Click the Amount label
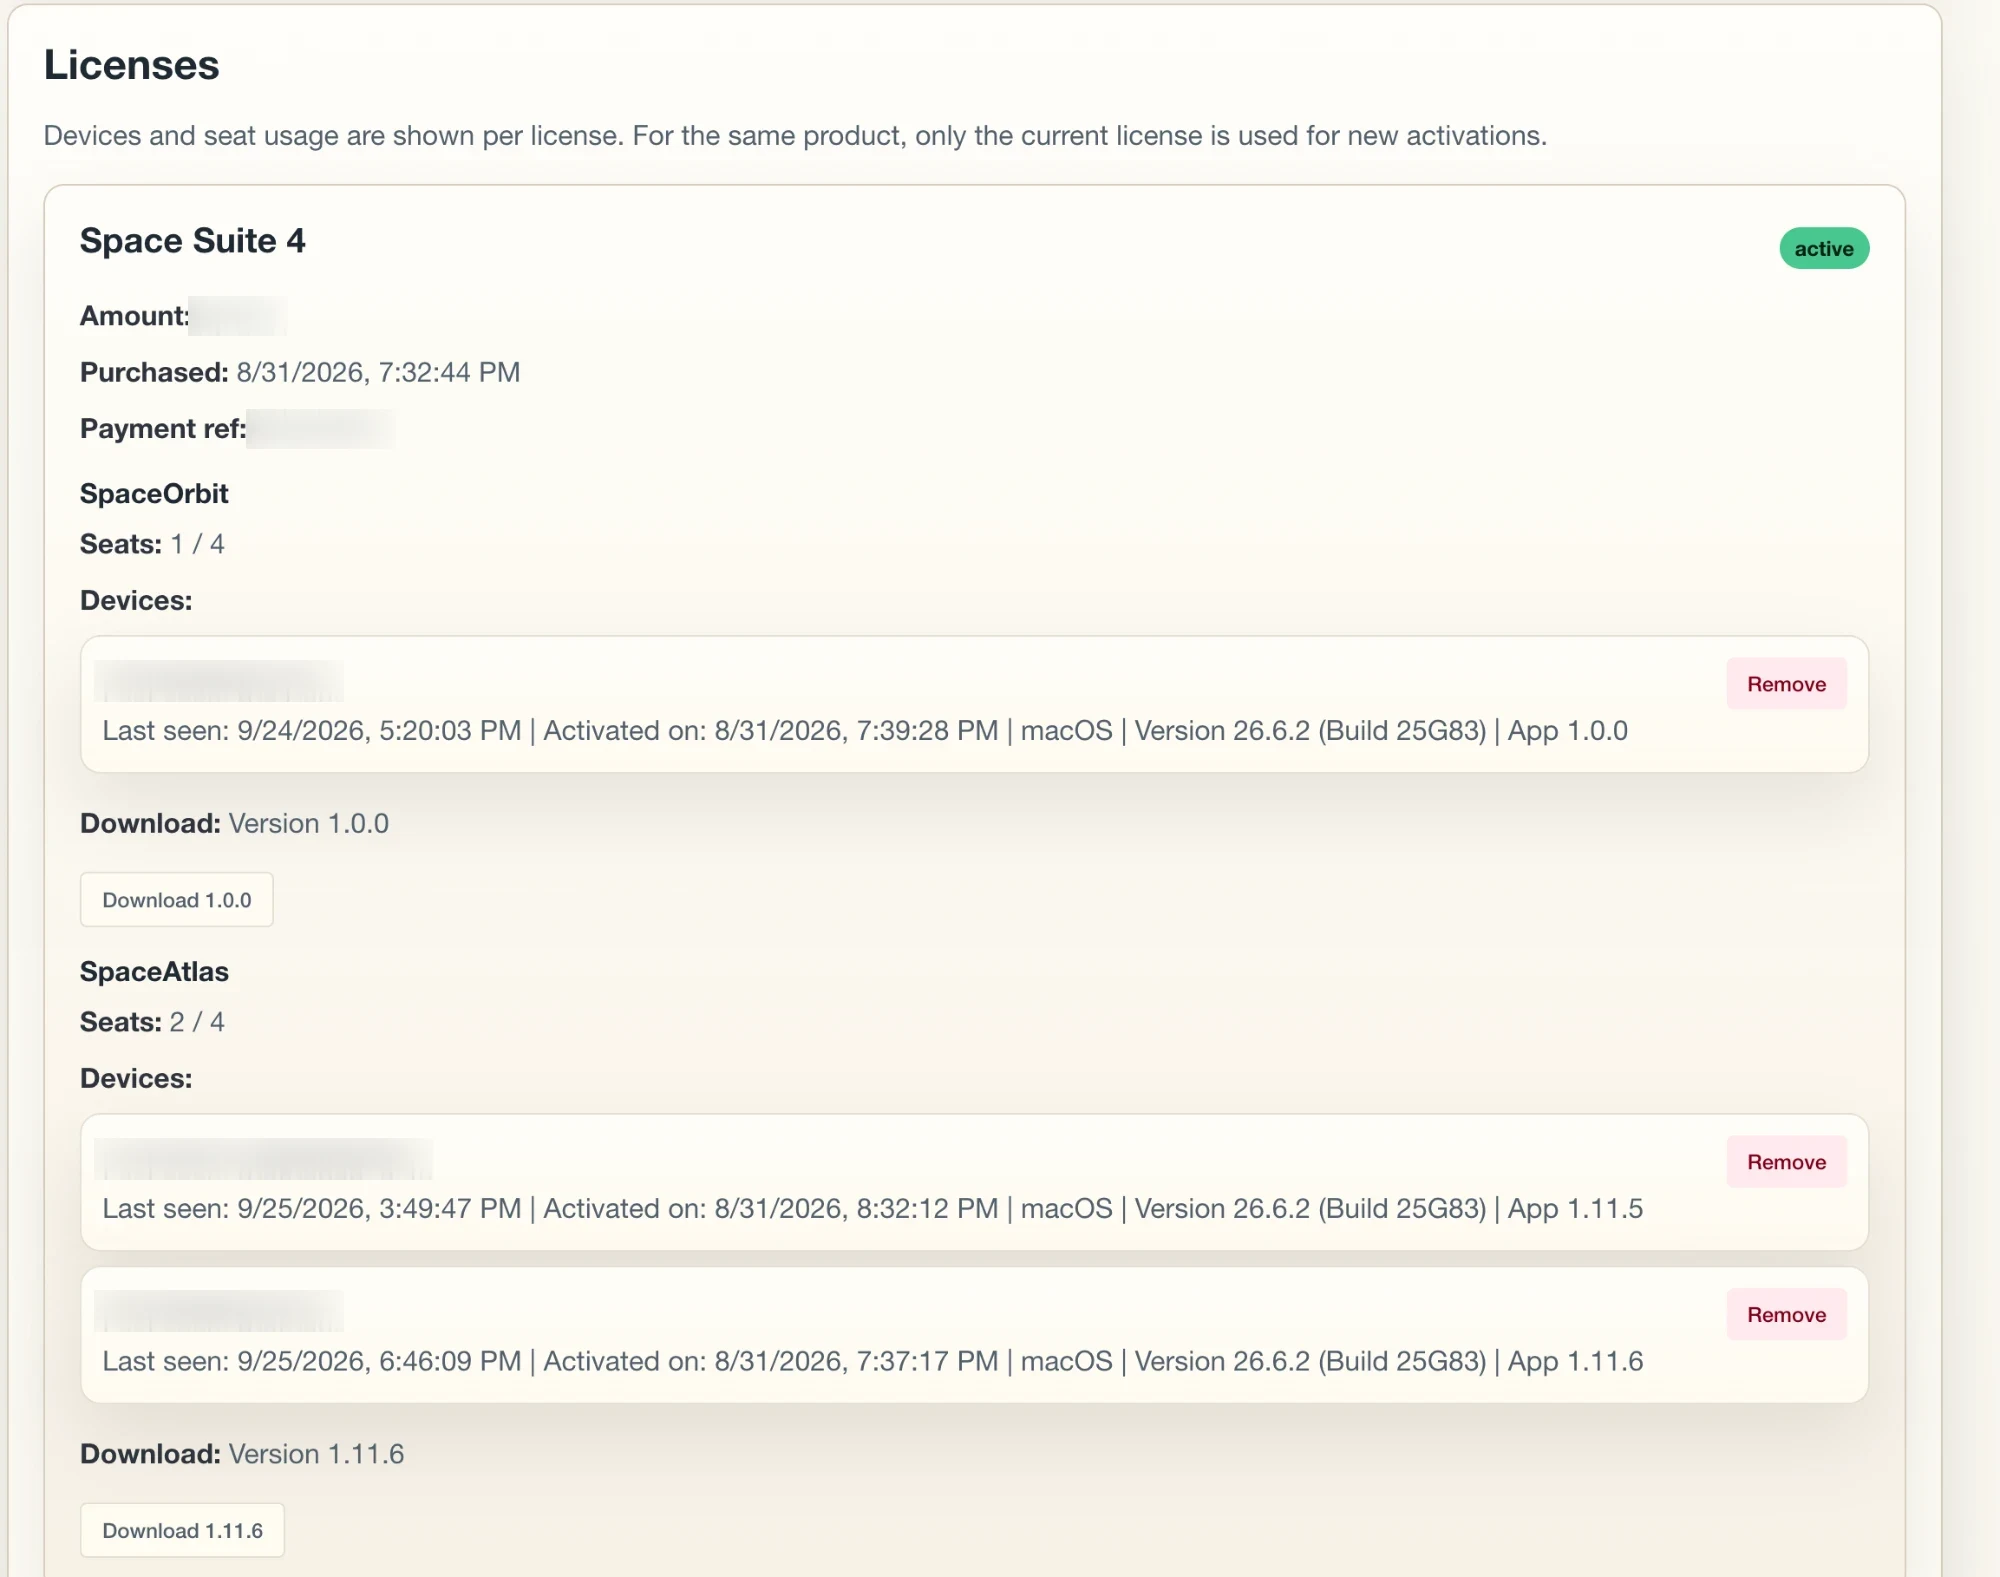The width and height of the screenshot is (2000, 1577). click(x=135, y=316)
